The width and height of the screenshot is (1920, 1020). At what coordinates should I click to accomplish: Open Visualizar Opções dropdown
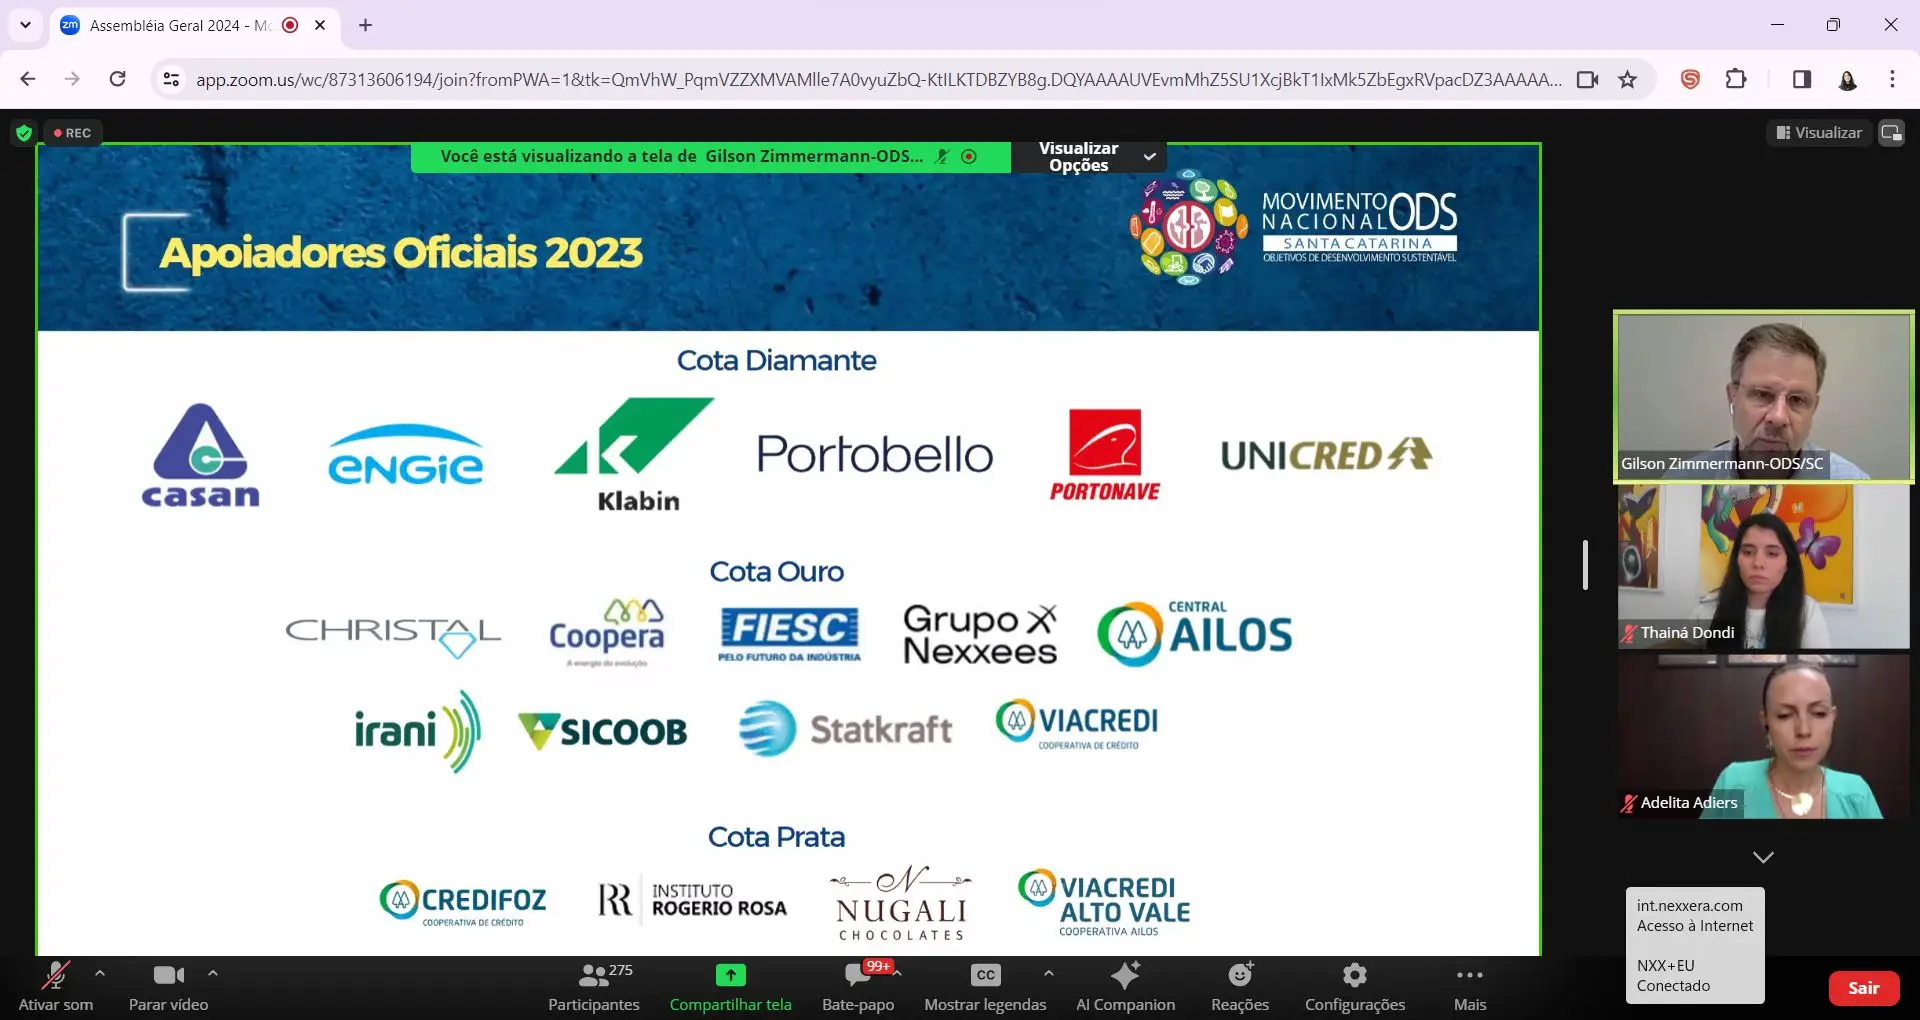point(1090,157)
